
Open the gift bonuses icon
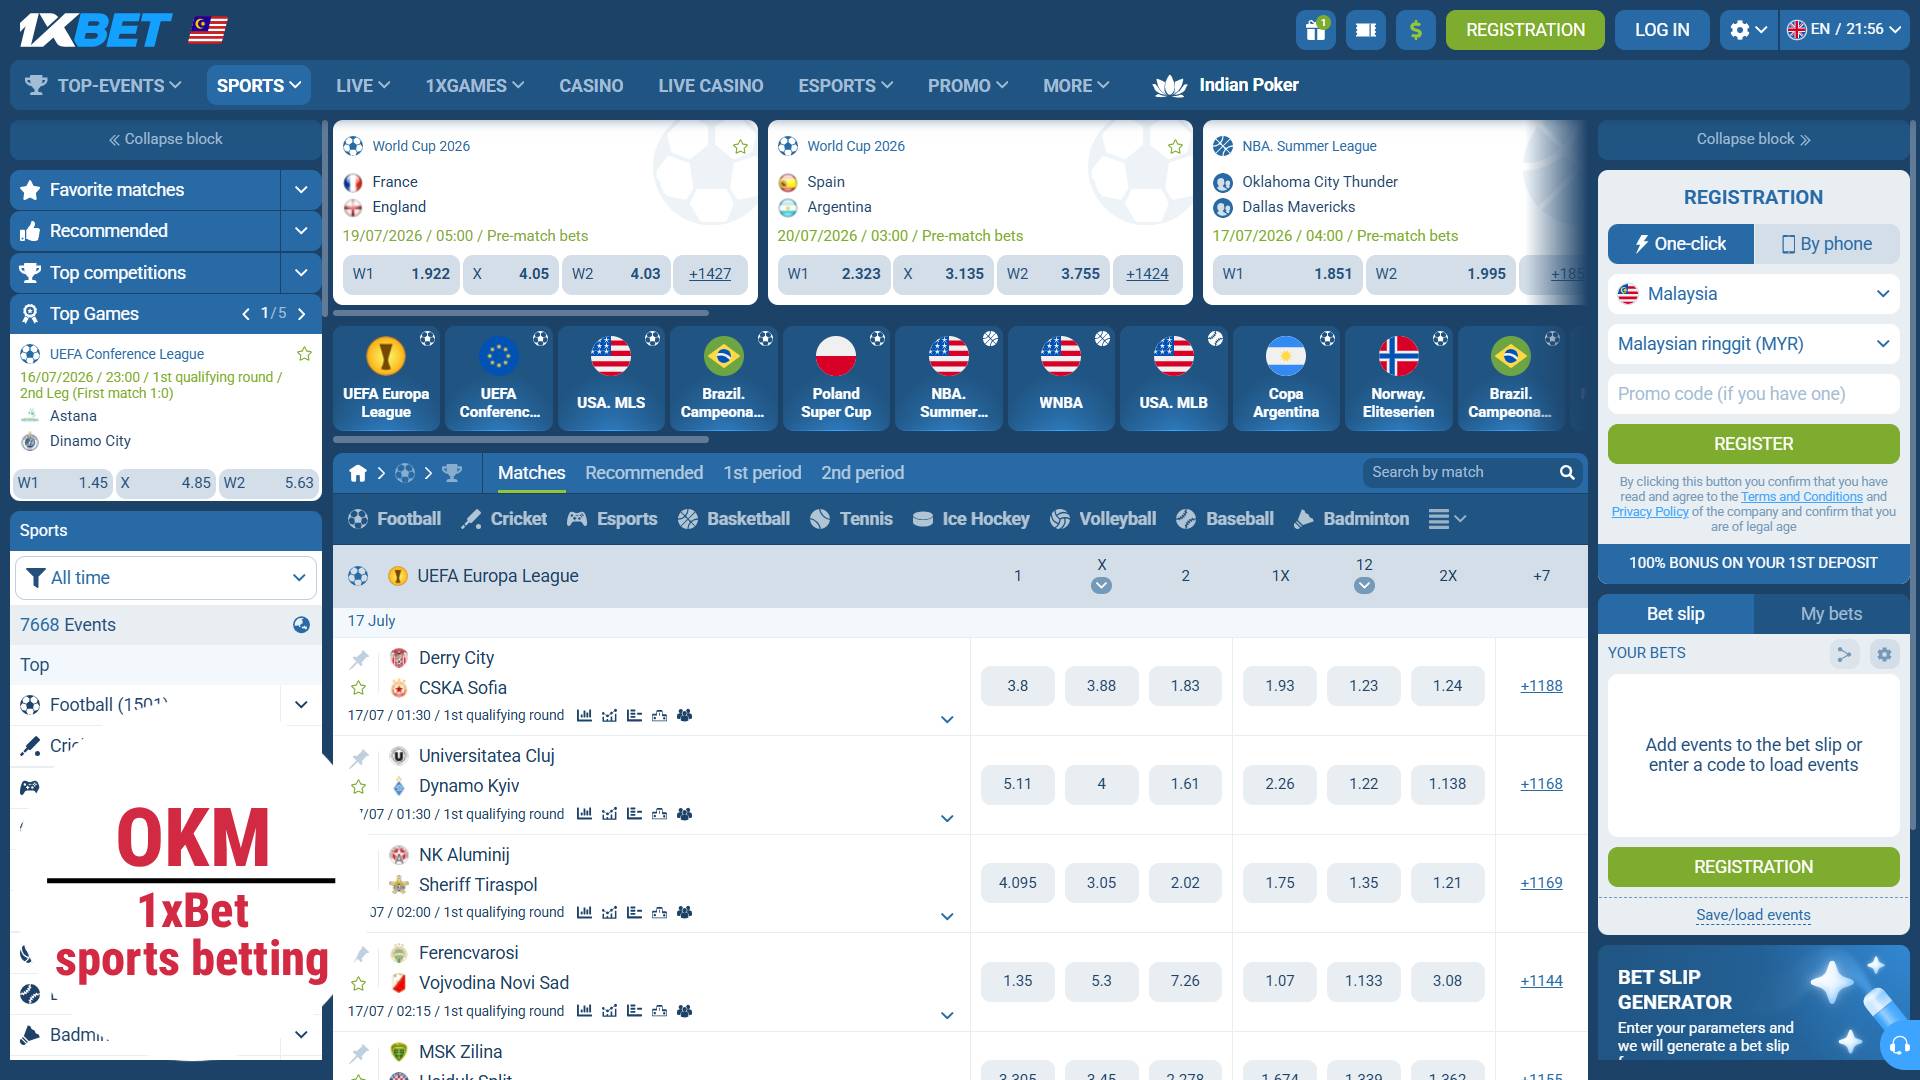[x=1316, y=30]
